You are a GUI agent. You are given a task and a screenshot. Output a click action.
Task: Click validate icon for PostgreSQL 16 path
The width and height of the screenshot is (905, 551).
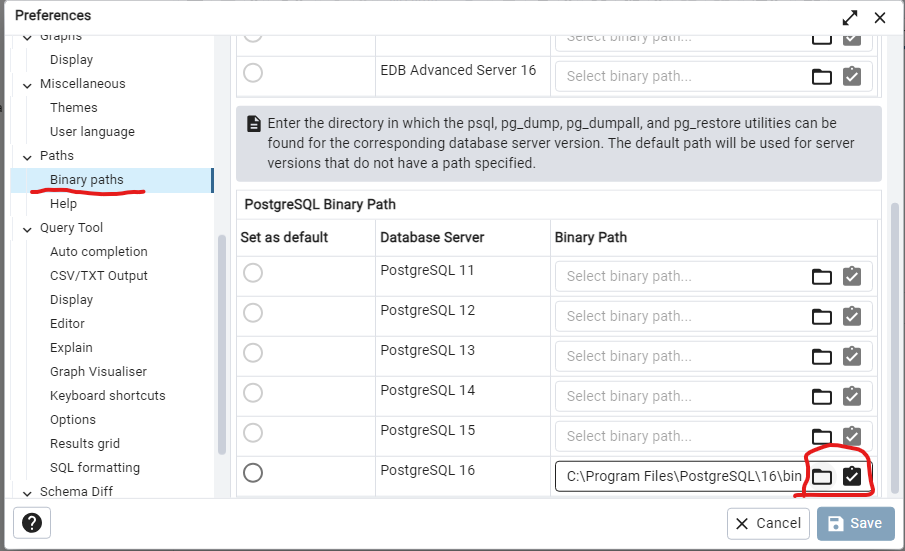pyautogui.click(x=851, y=476)
